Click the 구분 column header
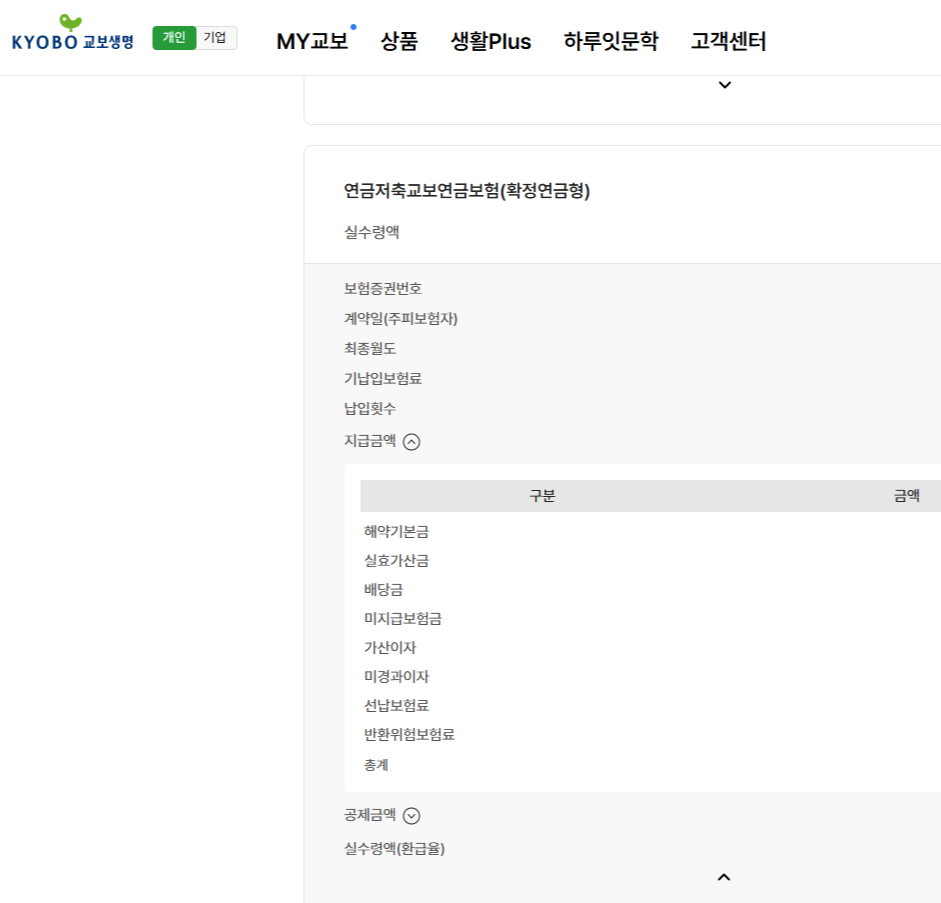 coord(543,496)
